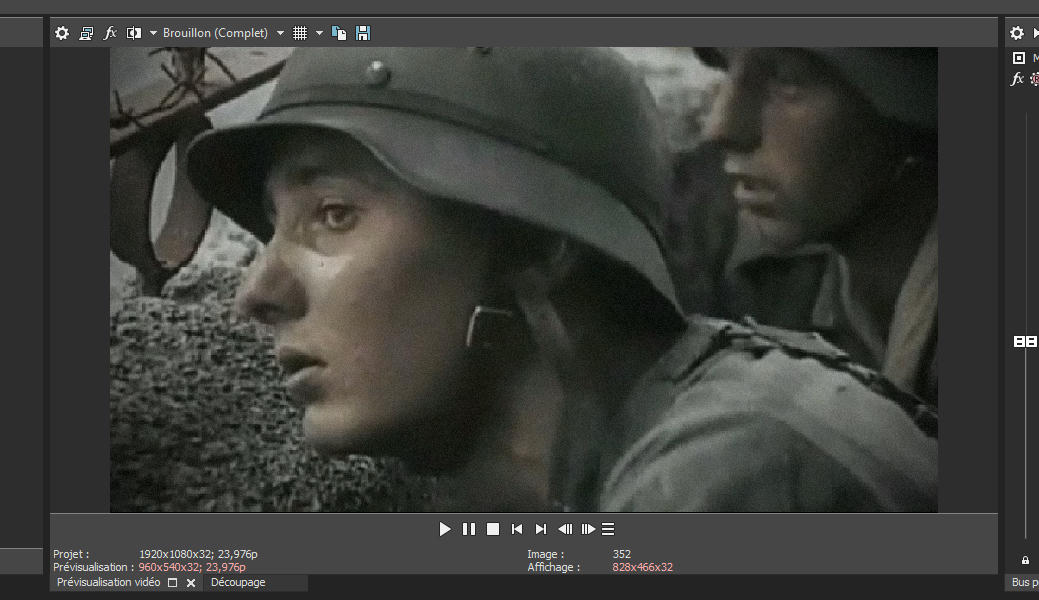This screenshot has height=600, width=1039.
Task: Toggle split screen view icon
Action: coord(134,33)
